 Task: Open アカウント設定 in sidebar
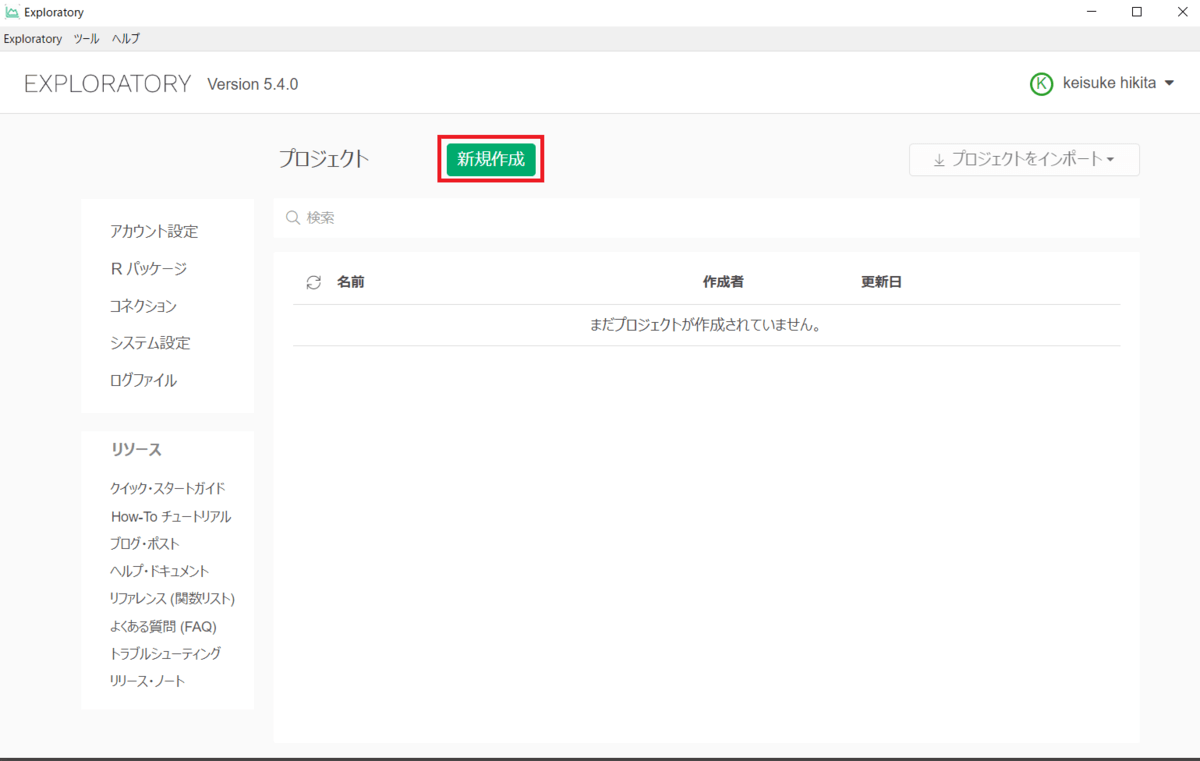click(x=154, y=231)
